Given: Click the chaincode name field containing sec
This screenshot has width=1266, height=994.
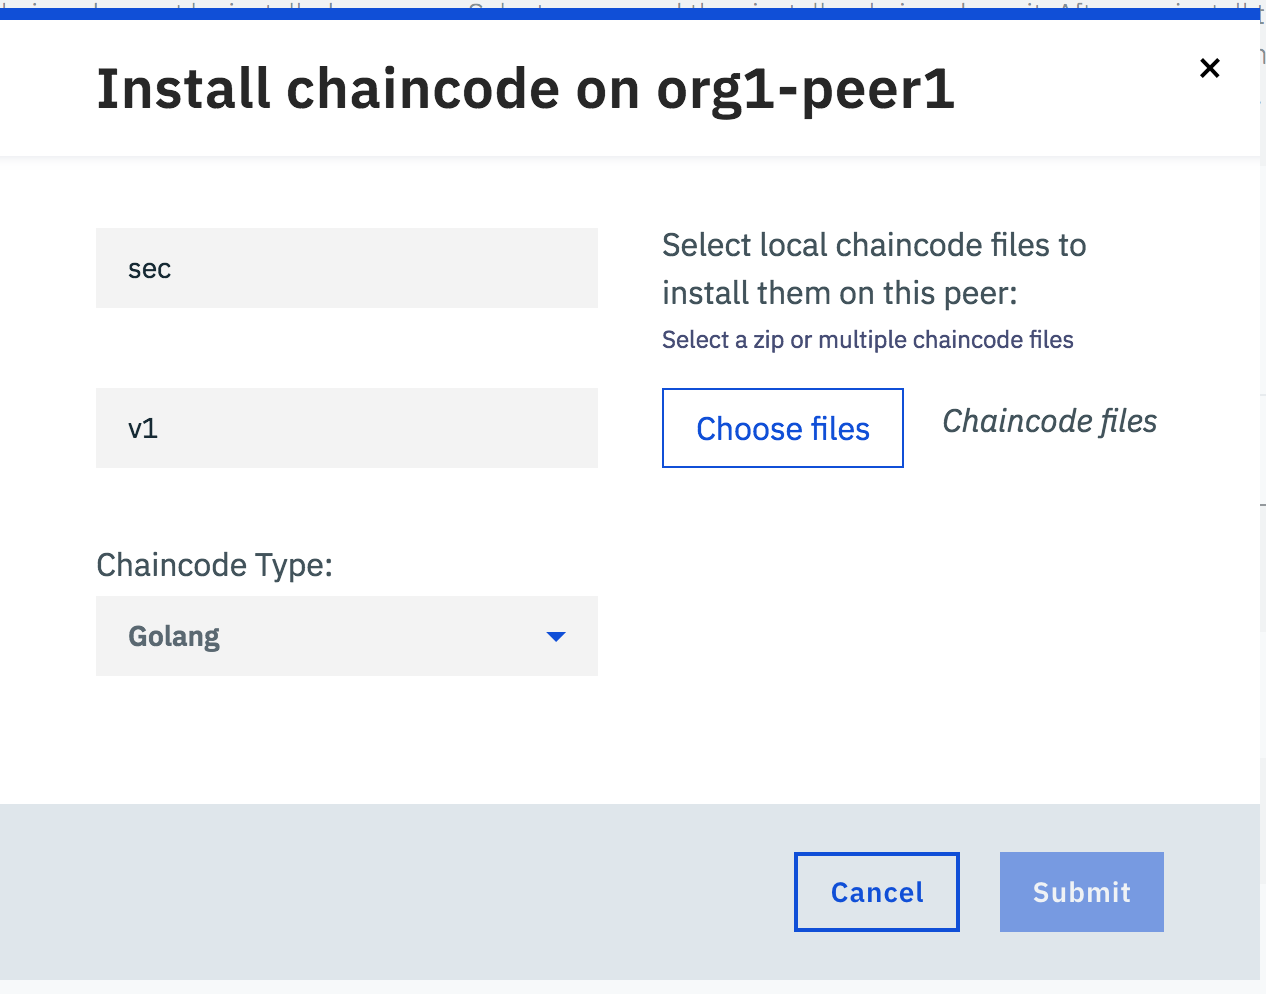Looking at the screenshot, I should [x=346, y=268].
